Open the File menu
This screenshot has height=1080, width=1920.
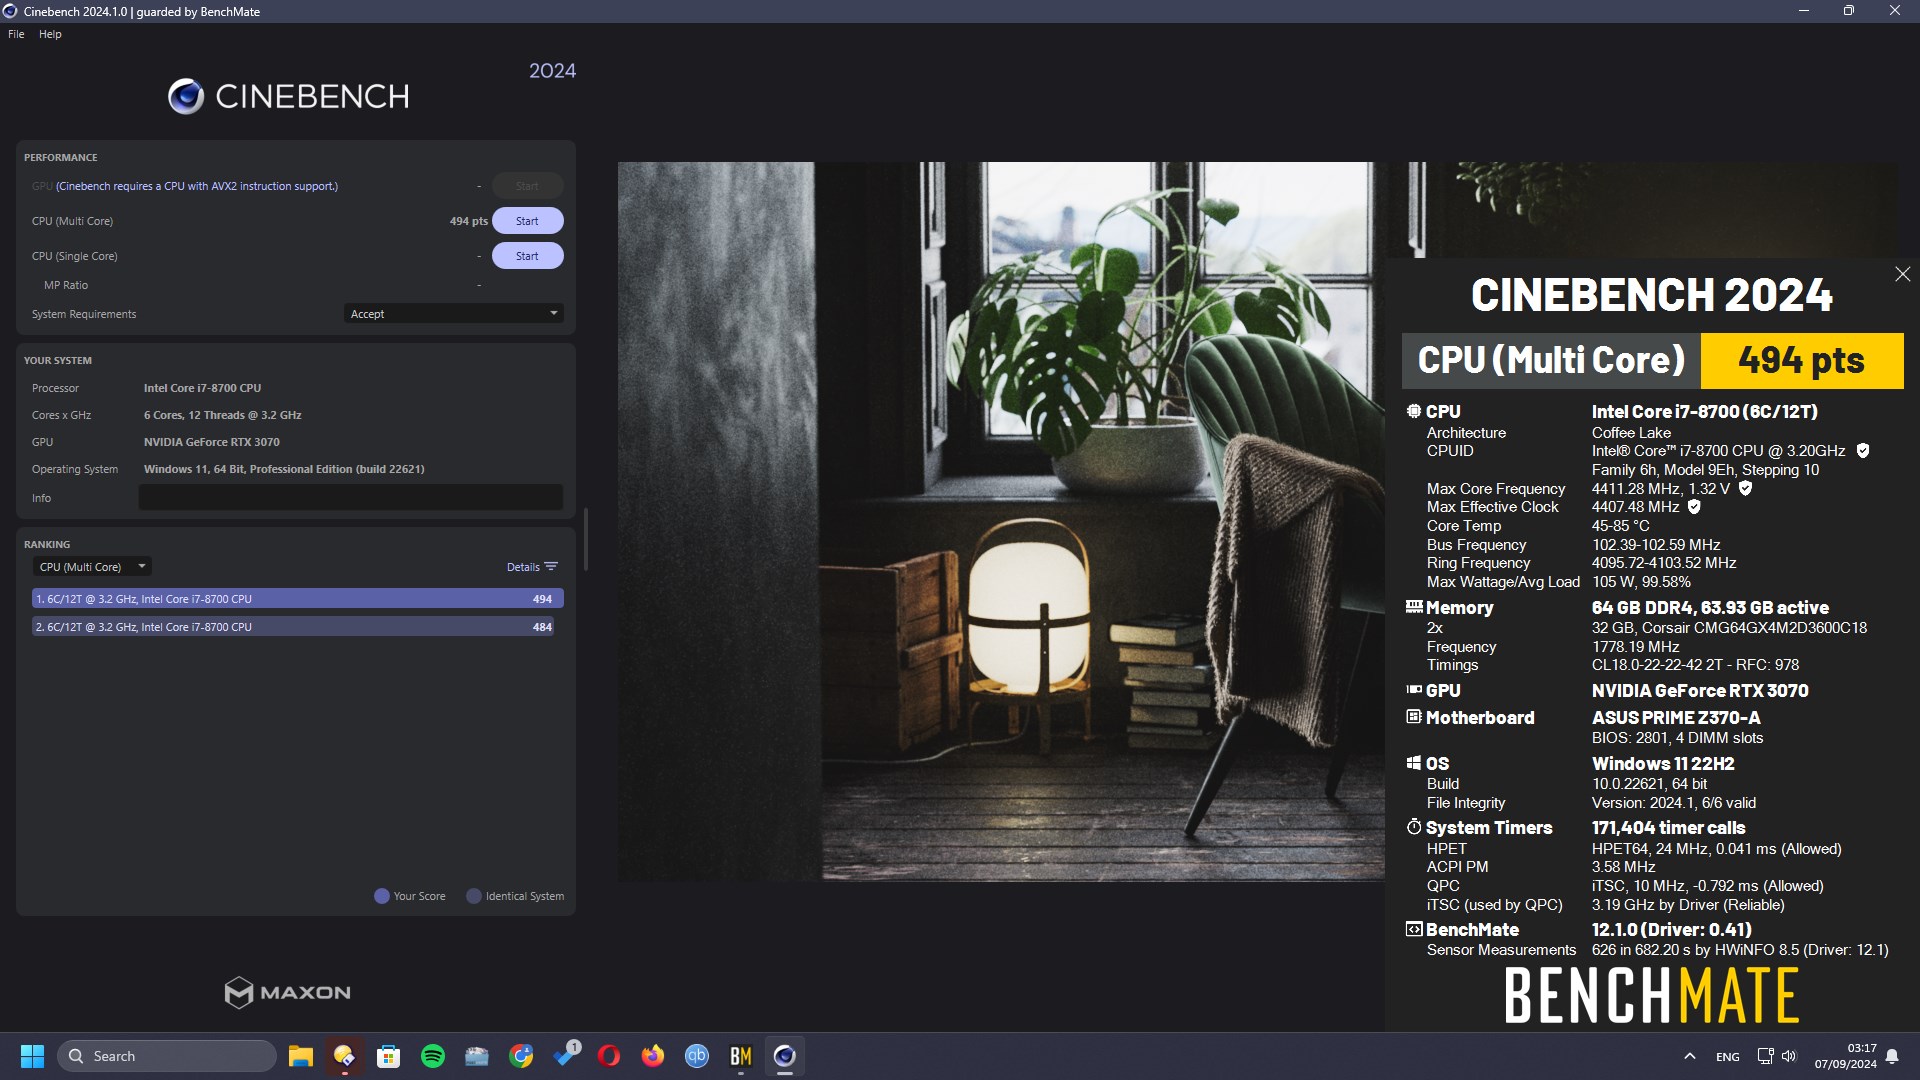(x=16, y=34)
